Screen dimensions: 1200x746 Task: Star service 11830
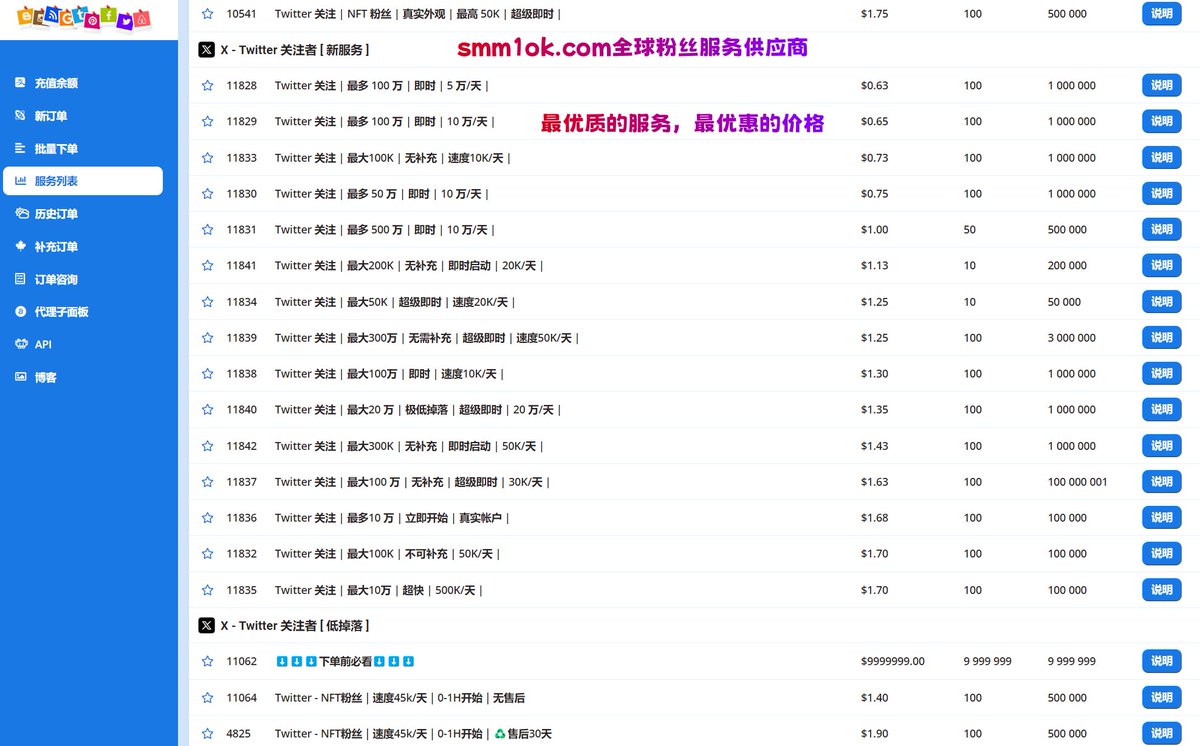[207, 194]
